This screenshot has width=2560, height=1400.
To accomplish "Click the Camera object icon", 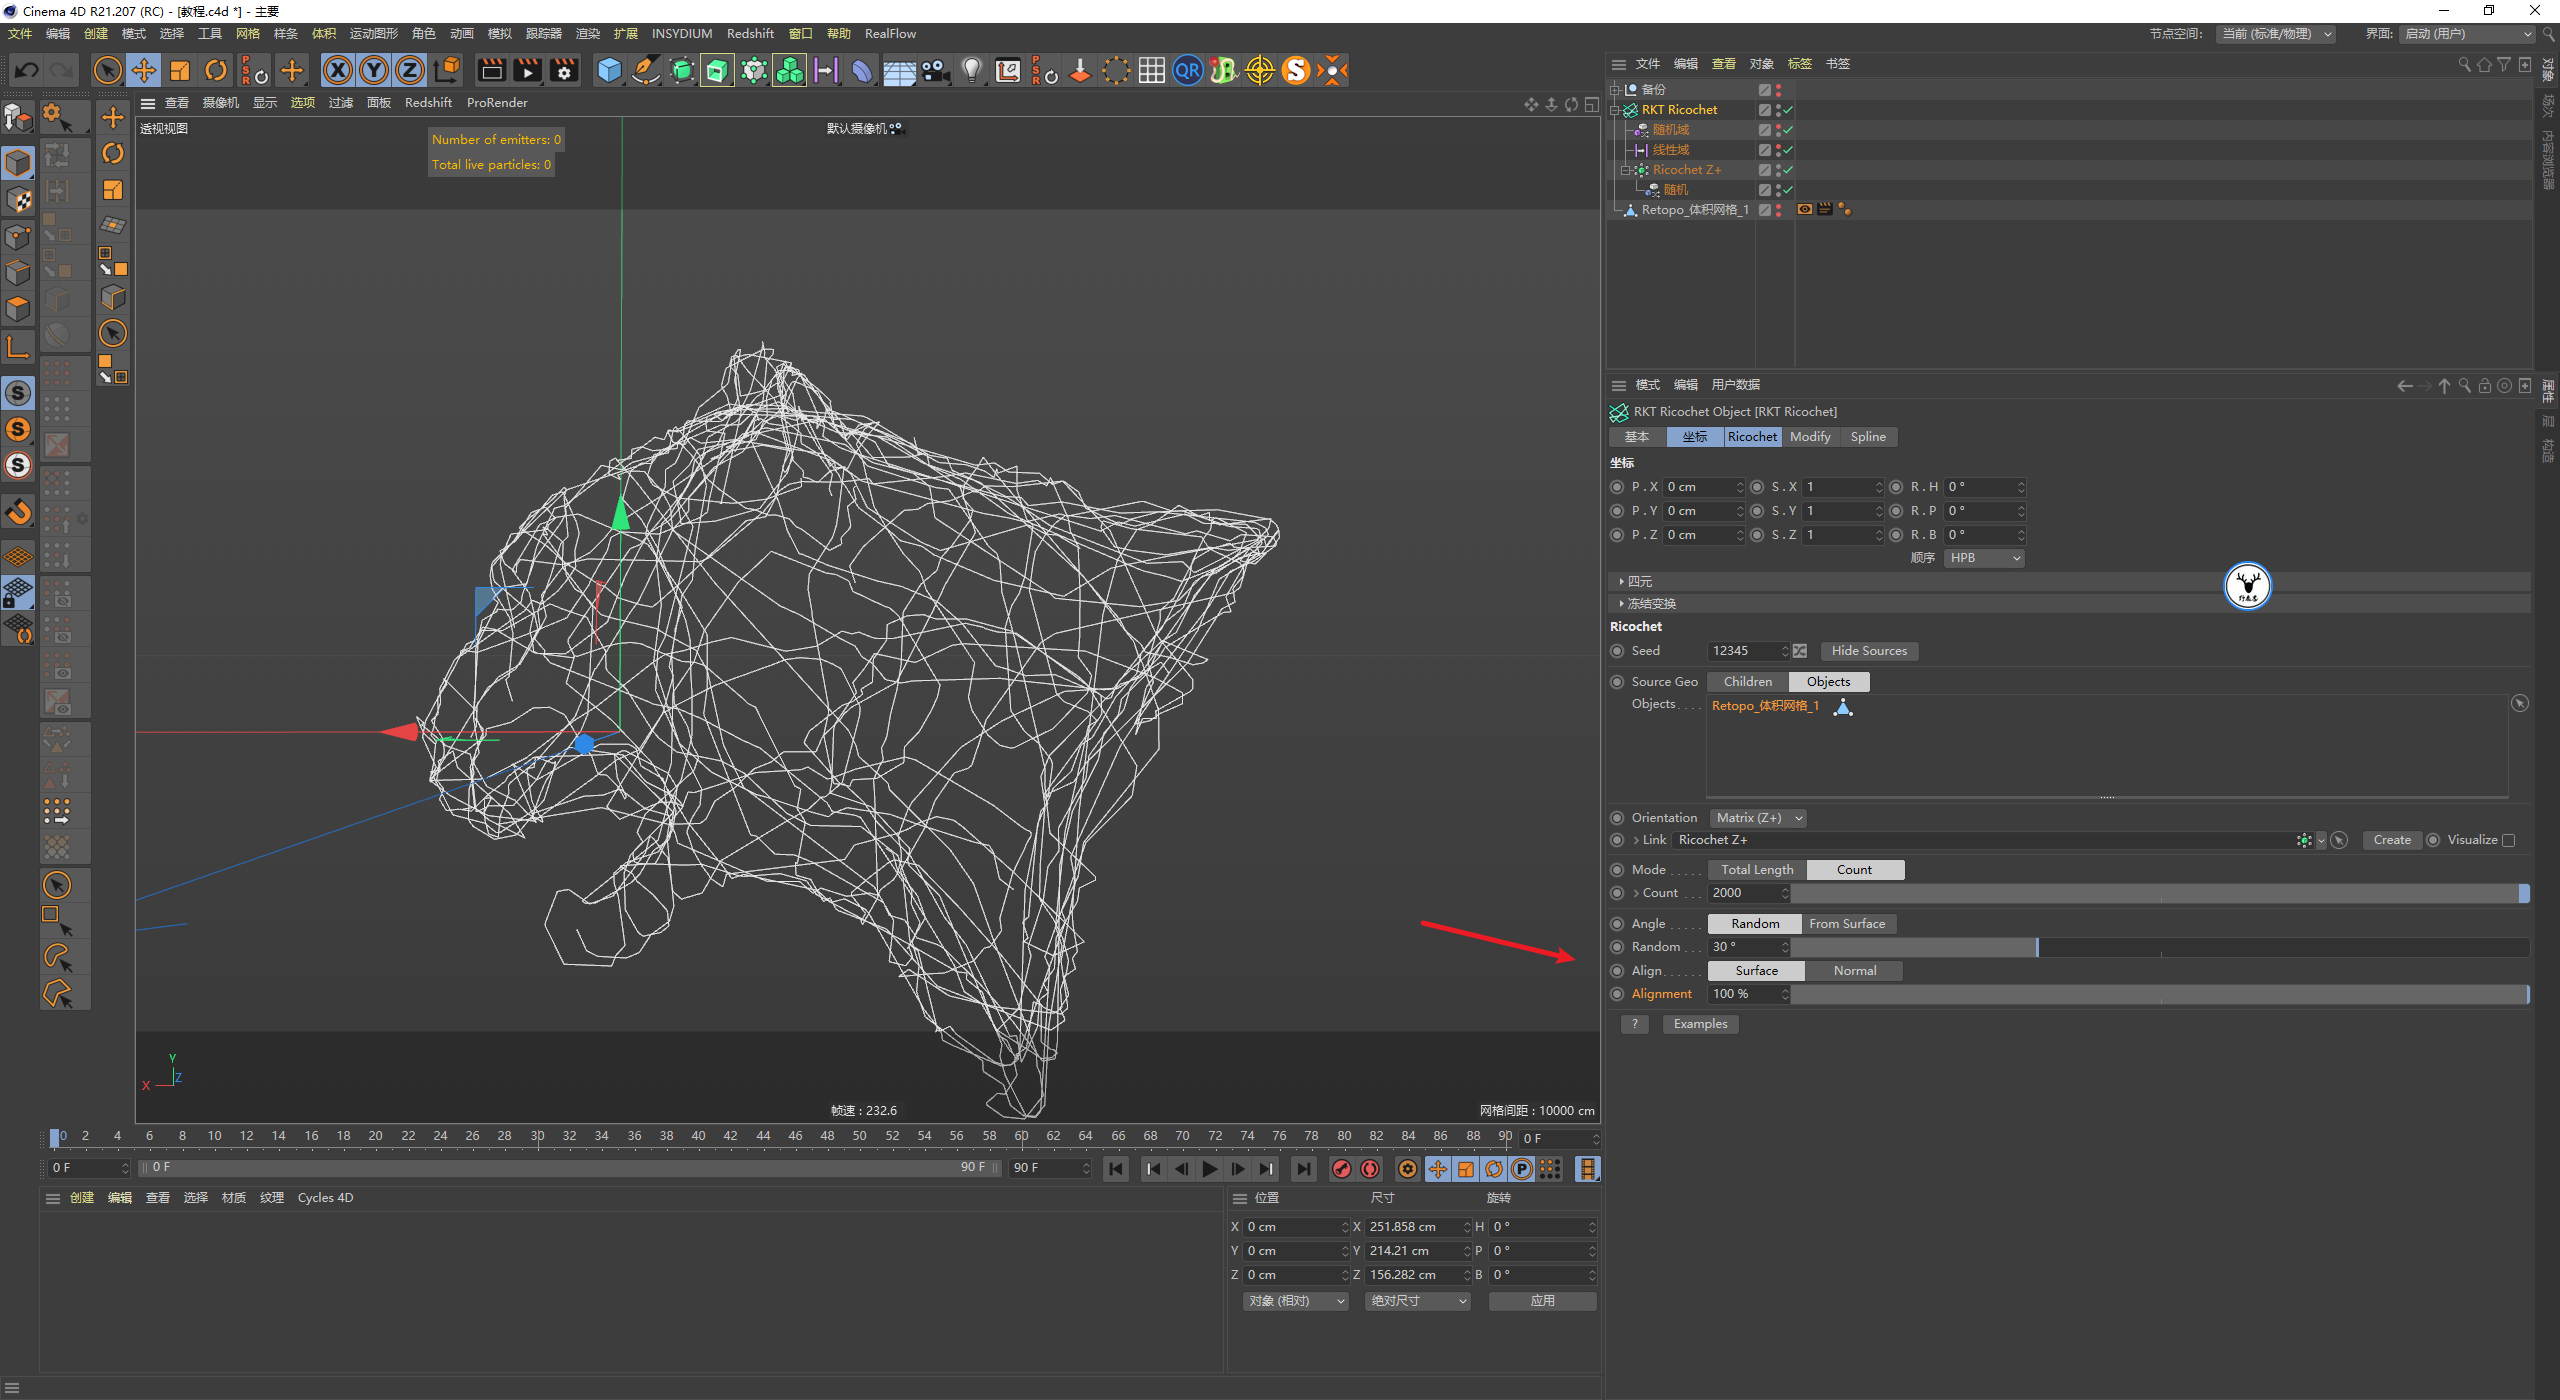I will pyautogui.click(x=936, y=70).
